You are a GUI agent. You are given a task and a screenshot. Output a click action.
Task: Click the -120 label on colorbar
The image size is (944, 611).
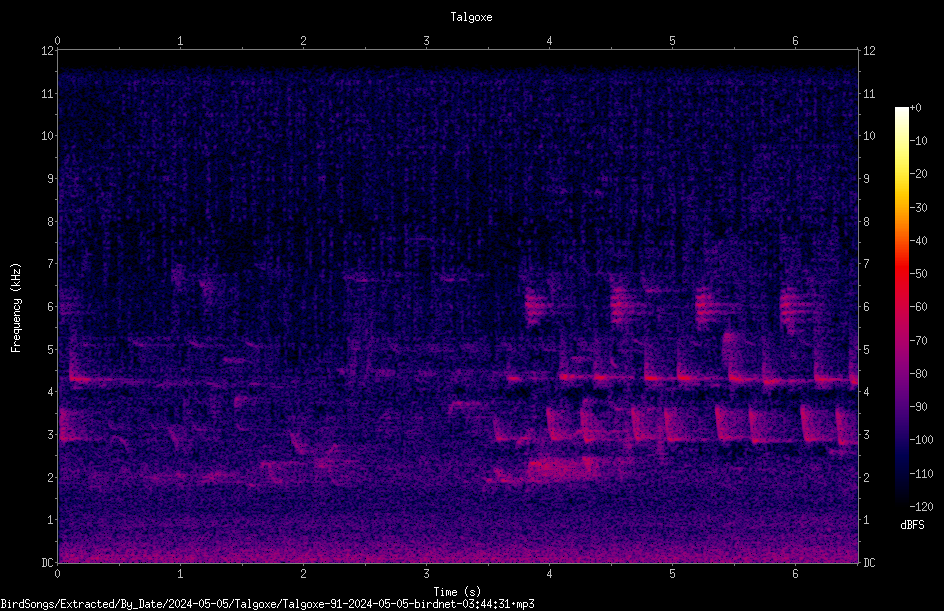921,506
